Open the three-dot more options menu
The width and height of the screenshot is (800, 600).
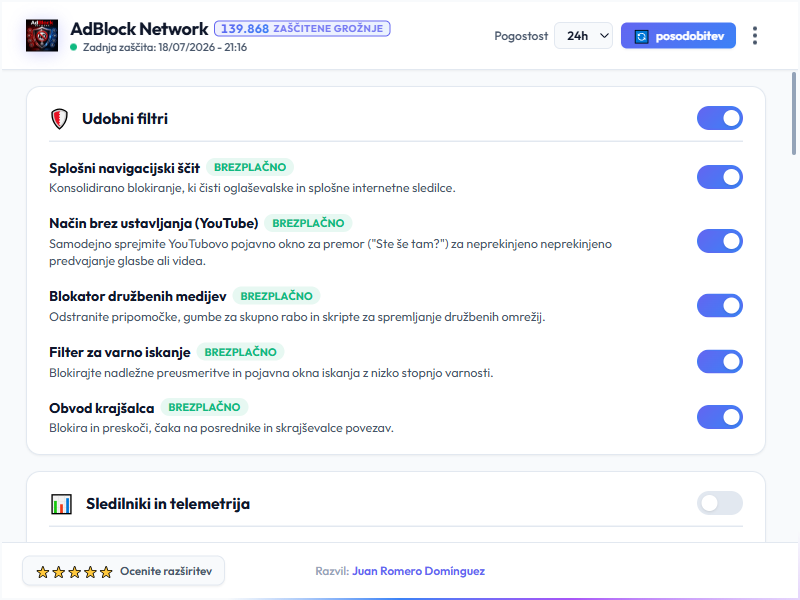pyautogui.click(x=755, y=36)
